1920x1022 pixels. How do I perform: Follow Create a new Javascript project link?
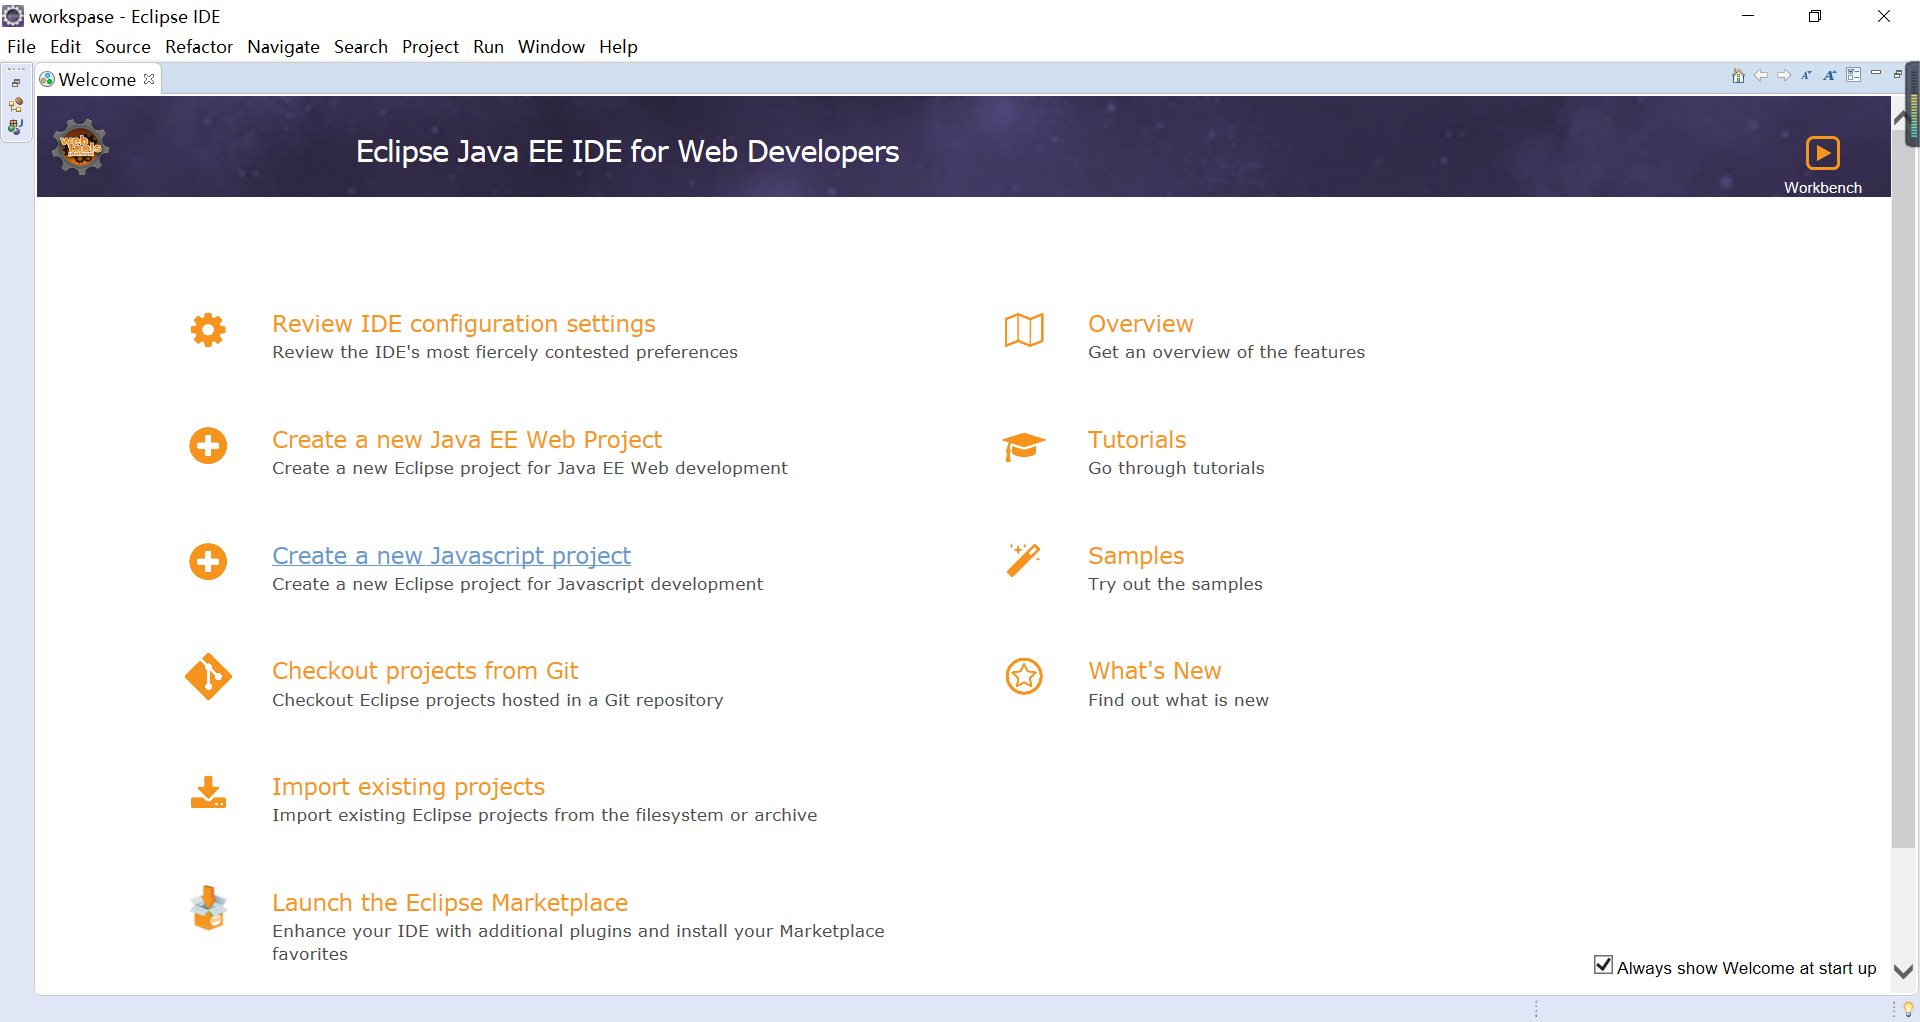coord(452,556)
